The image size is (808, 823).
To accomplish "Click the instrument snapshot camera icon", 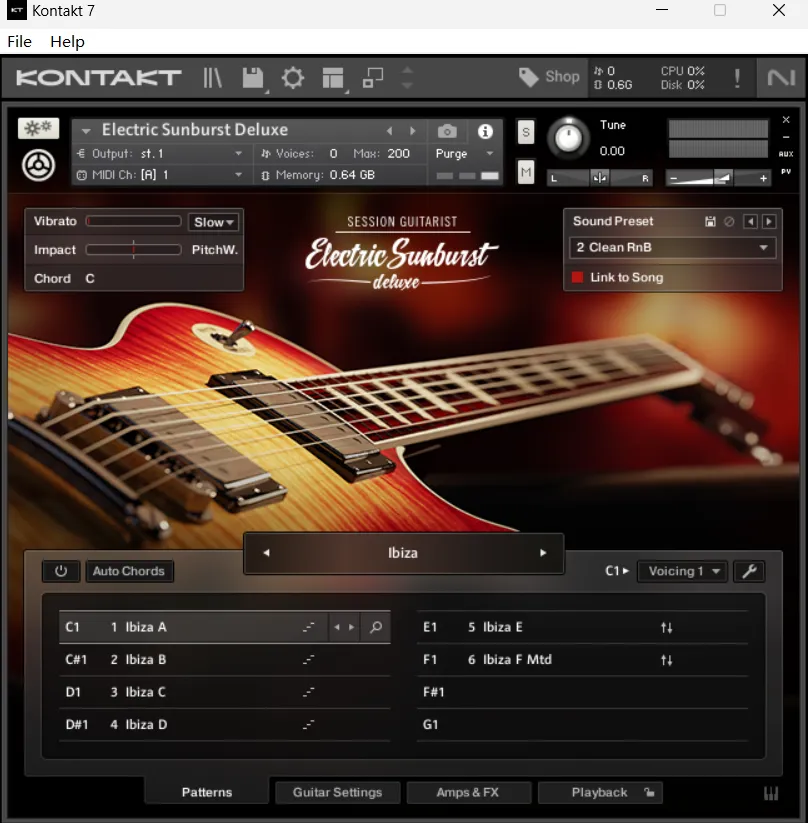I will tap(447, 131).
